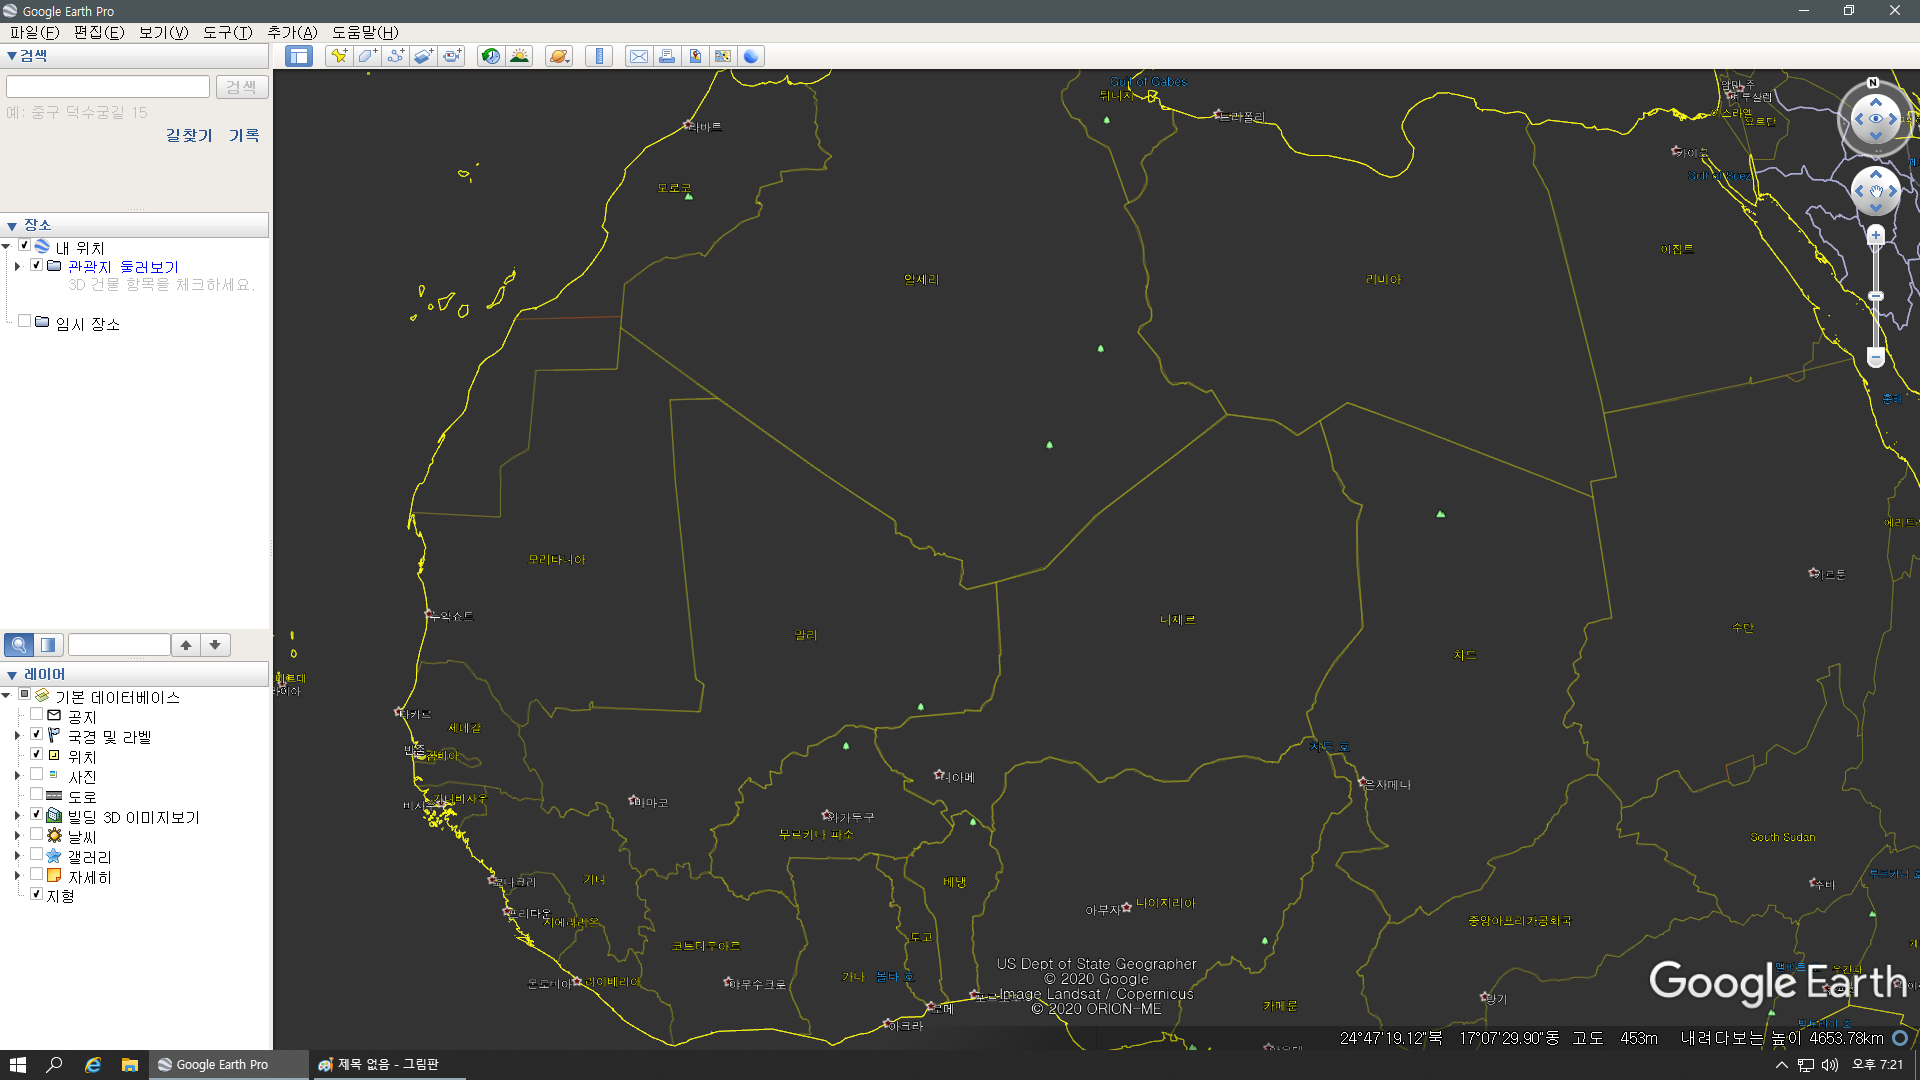Screen dimensions: 1920x1080
Task: Open the 파일(F) menu
Action: tap(34, 32)
